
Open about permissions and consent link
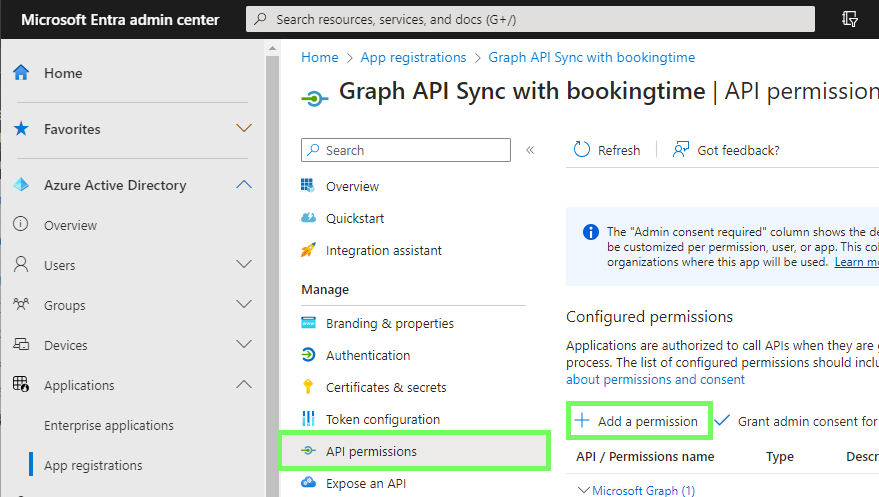click(655, 379)
